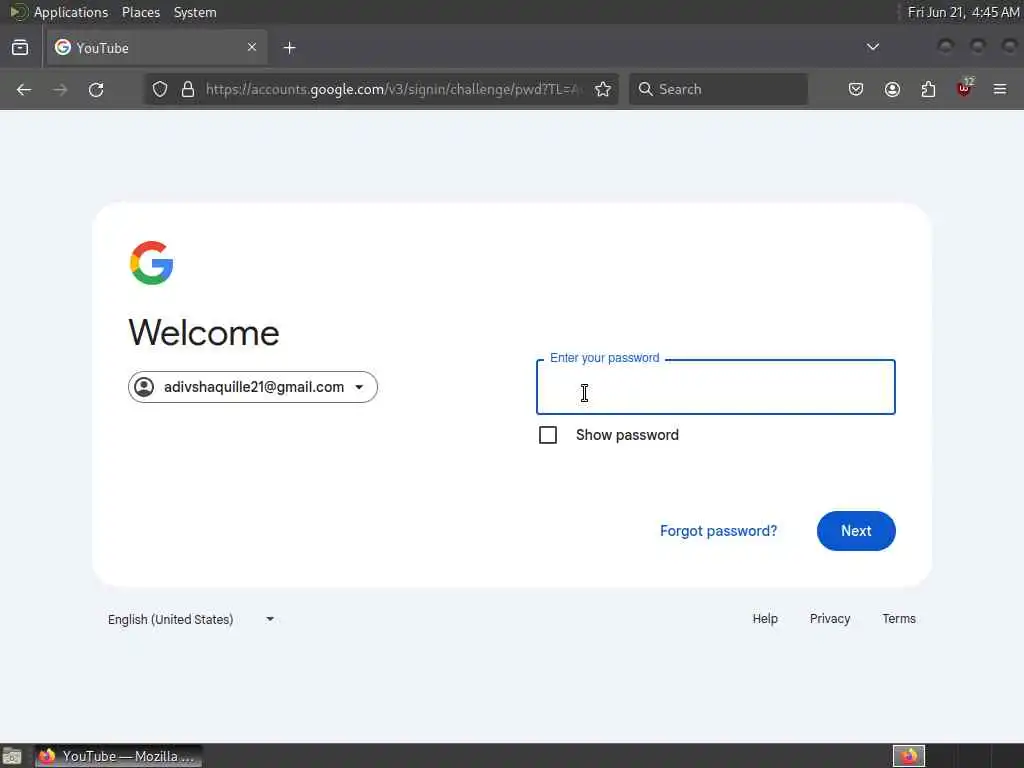Select YouTube — Mozilla taskbar window button
Screen dimensions: 1024x768
(x=118, y=756)
